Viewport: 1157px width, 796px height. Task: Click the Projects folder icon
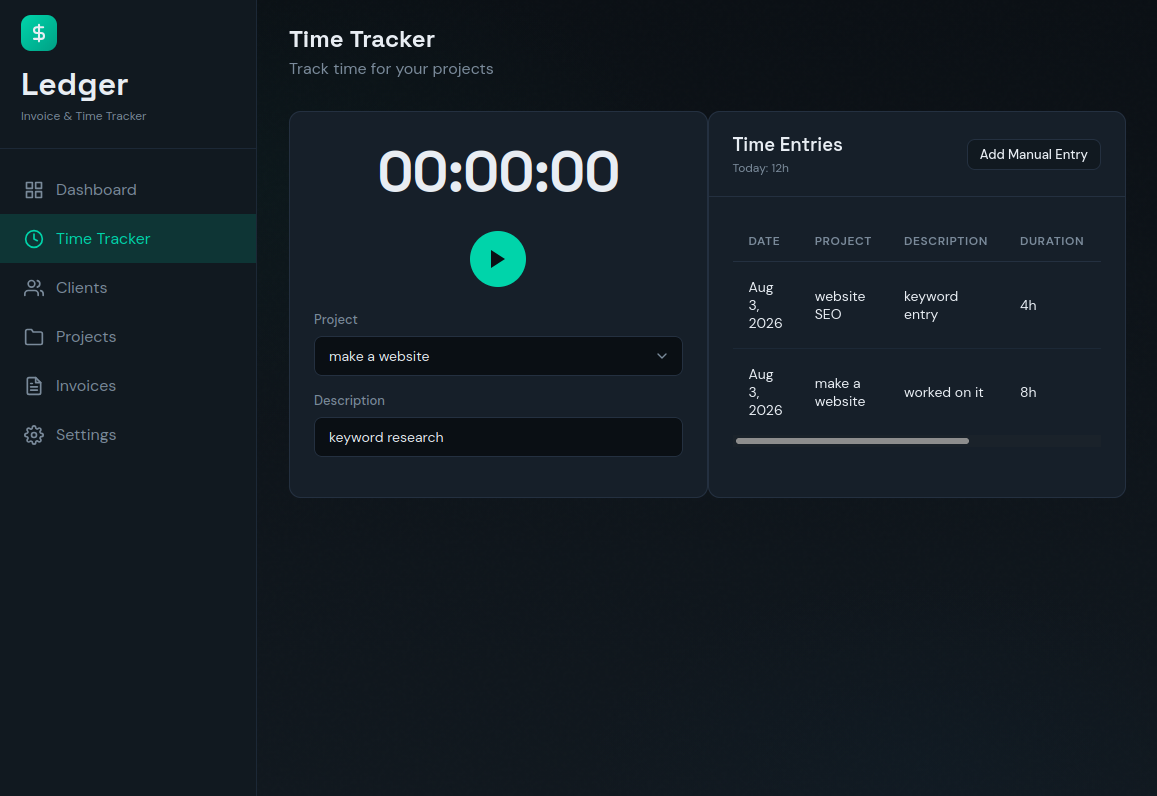34,337
